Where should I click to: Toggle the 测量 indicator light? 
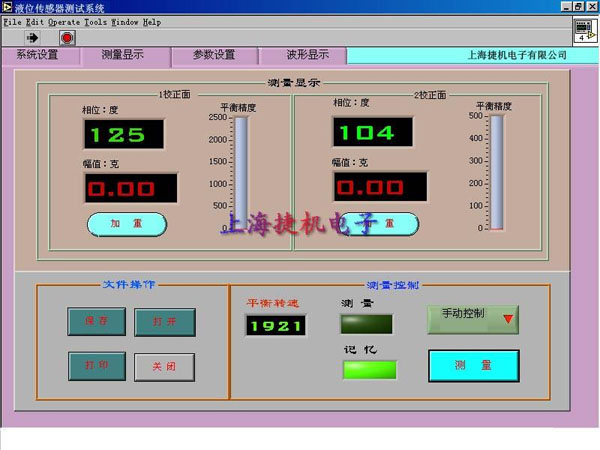coord(366,324)
